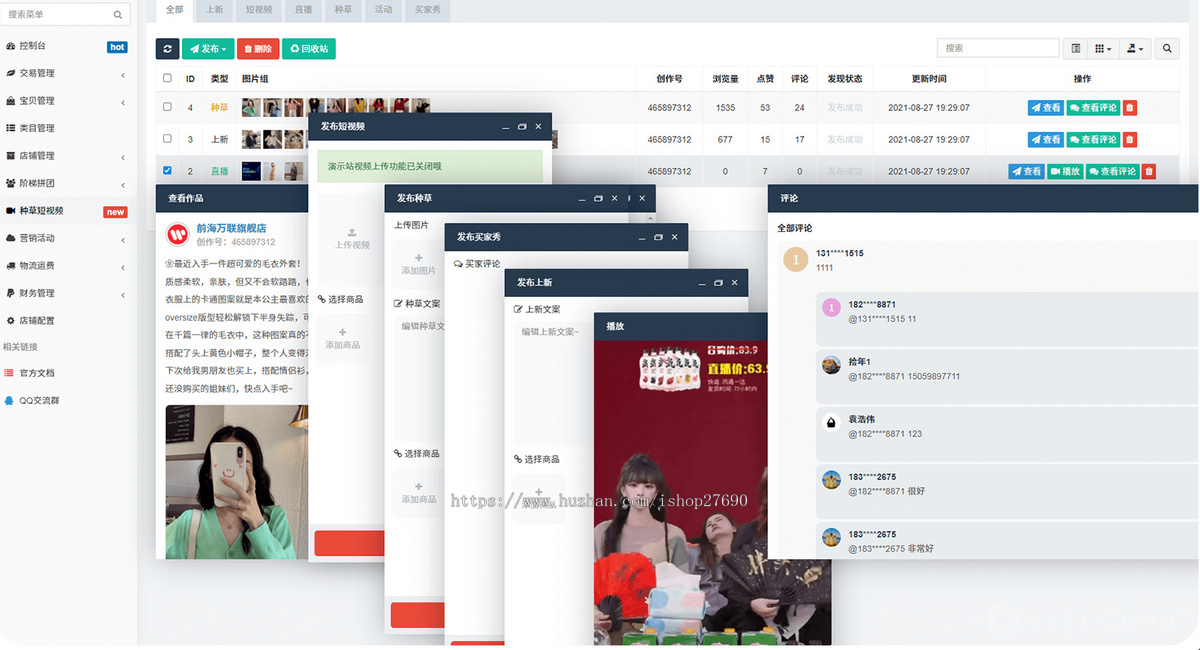Click 查看评论 for row ID 3

click(1093, 139)
